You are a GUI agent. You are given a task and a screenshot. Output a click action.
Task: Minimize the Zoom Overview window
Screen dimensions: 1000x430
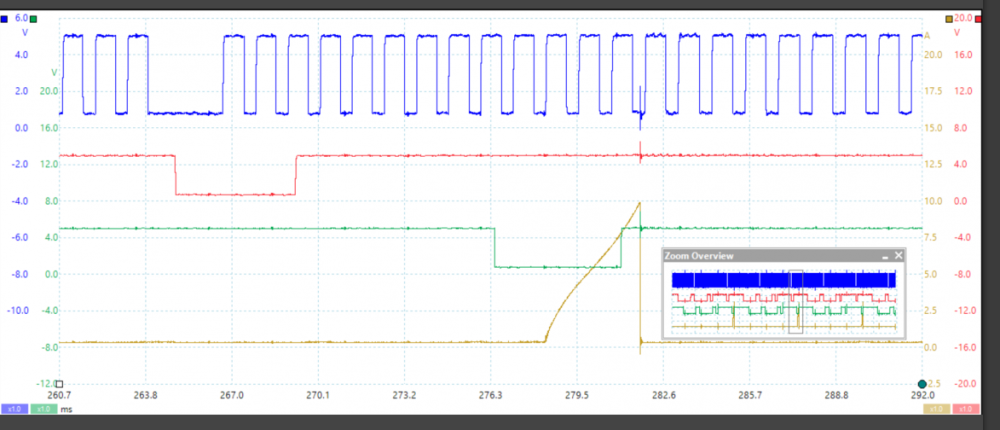pos(885,256)
